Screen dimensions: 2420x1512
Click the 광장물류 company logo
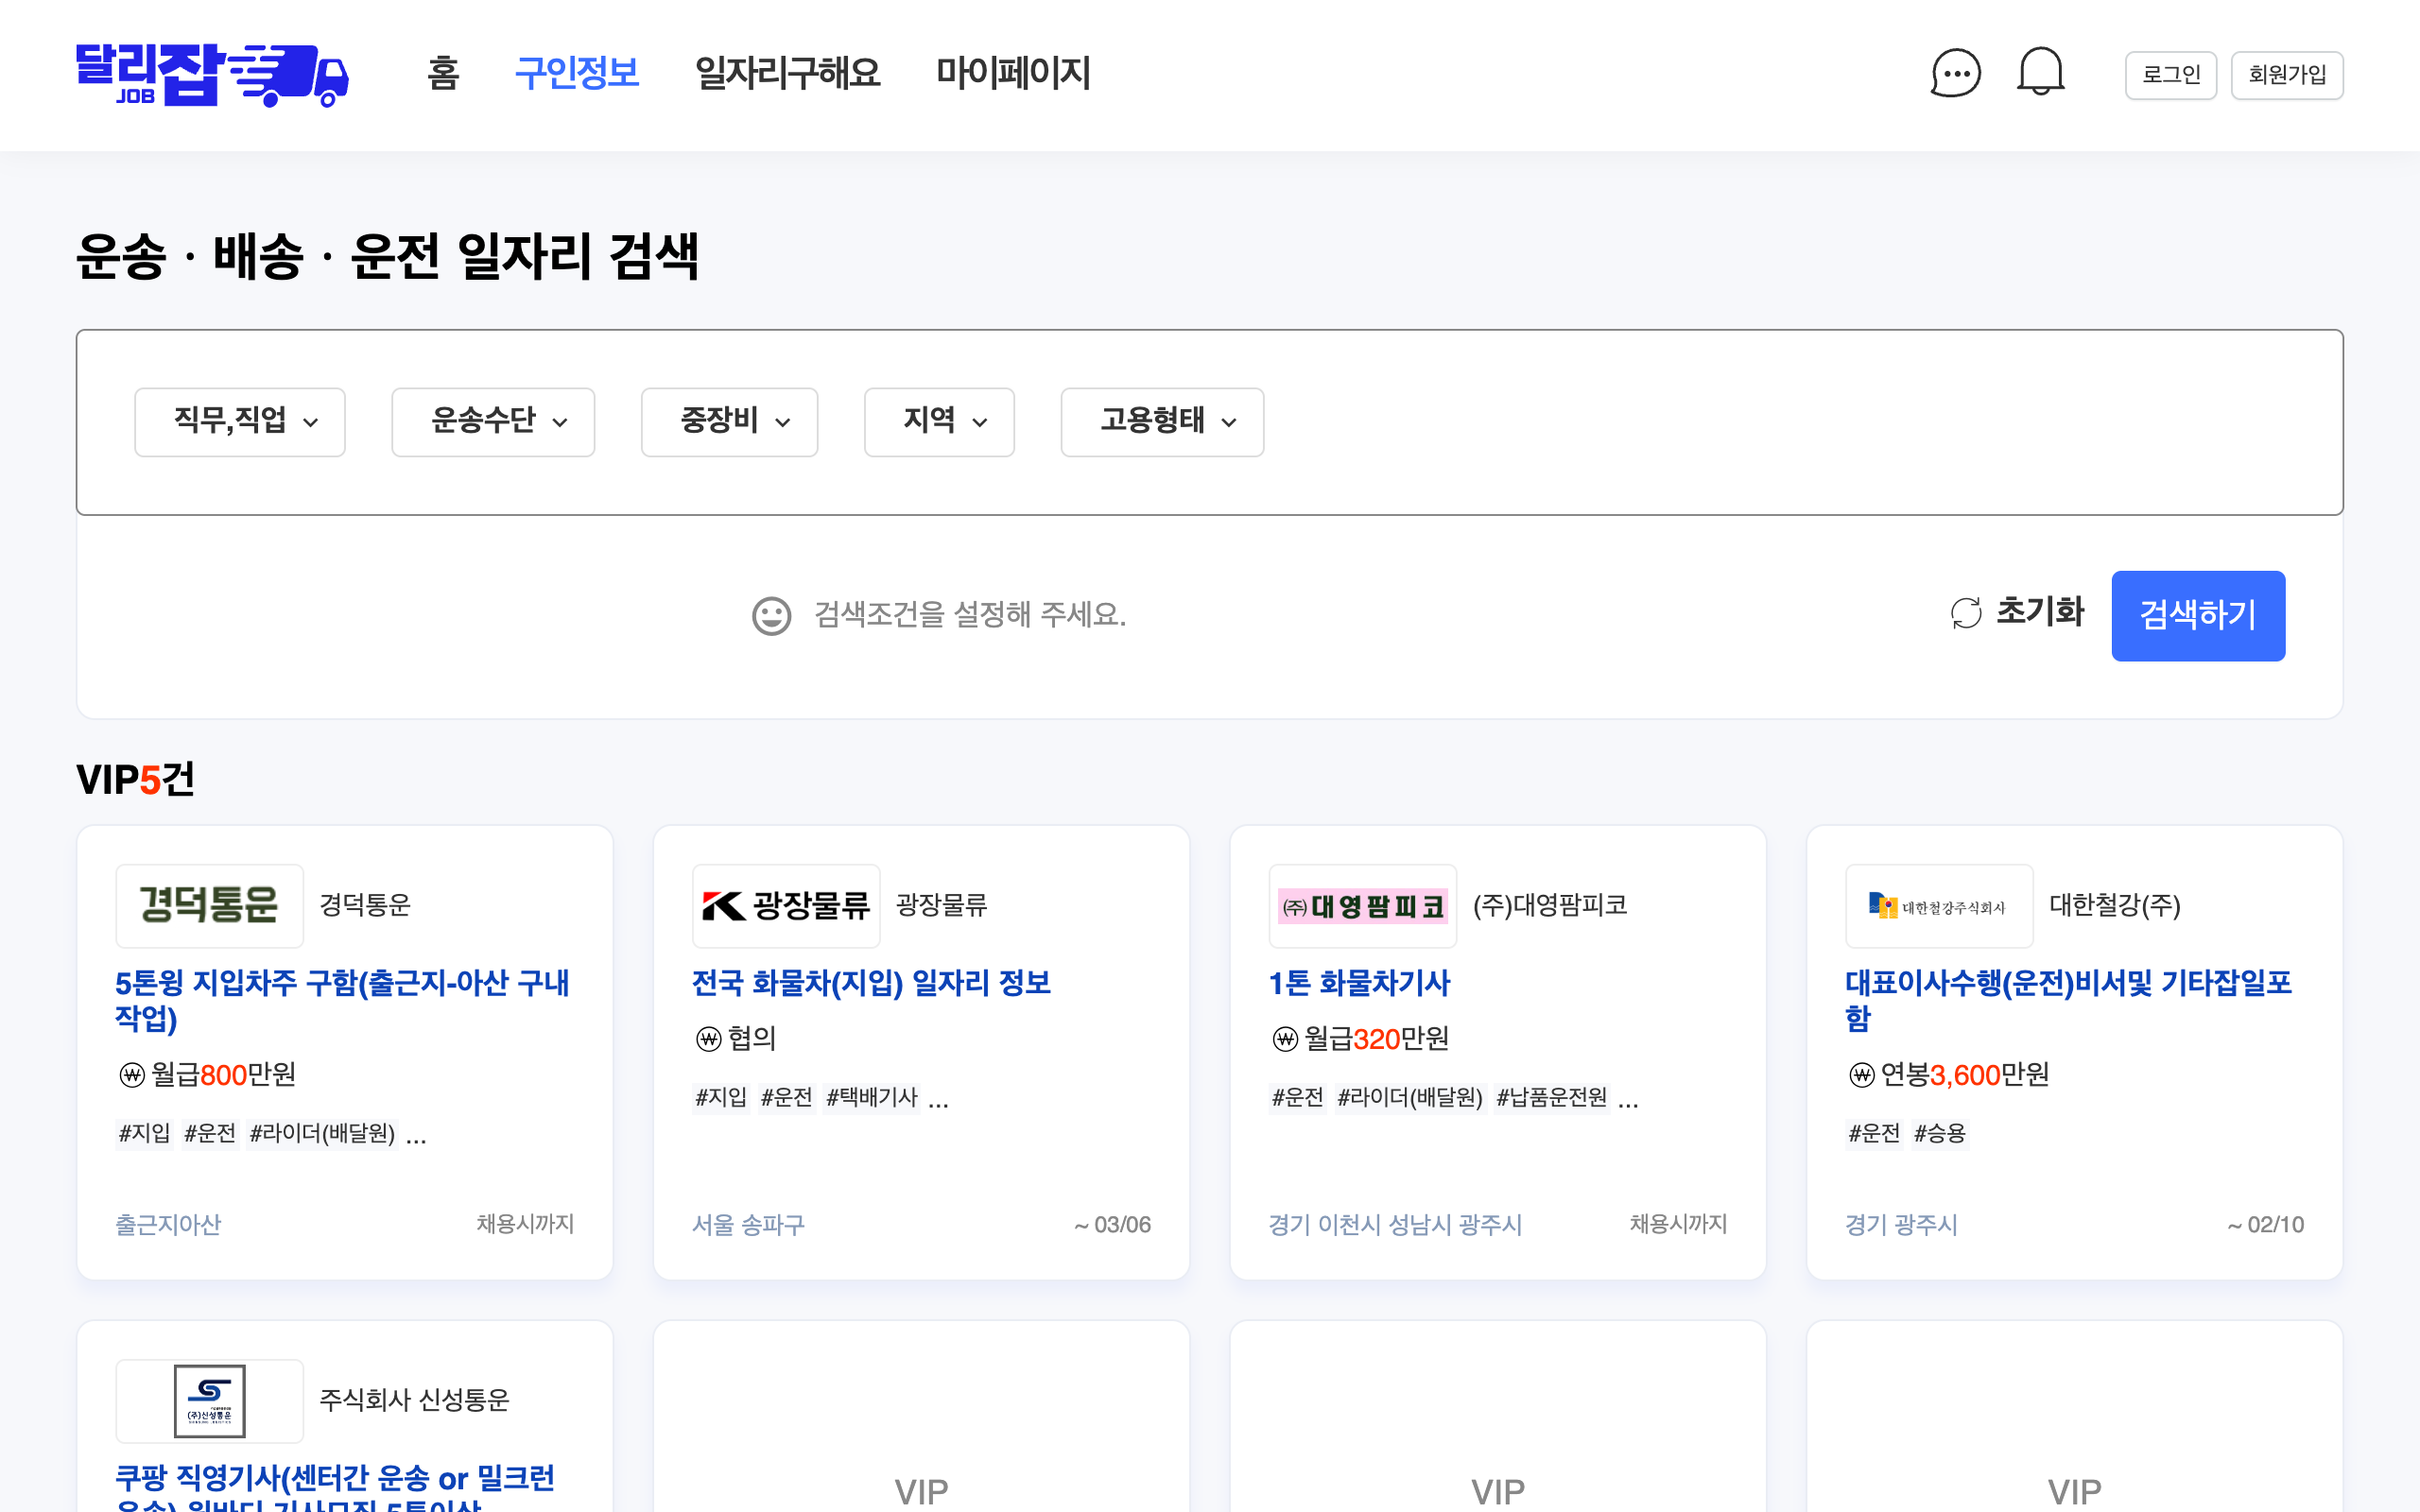[786, 905]
